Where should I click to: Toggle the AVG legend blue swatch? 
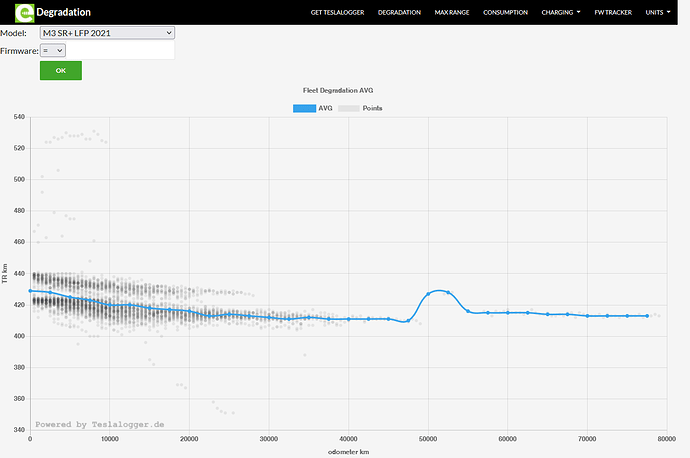(x=305, y=108)
